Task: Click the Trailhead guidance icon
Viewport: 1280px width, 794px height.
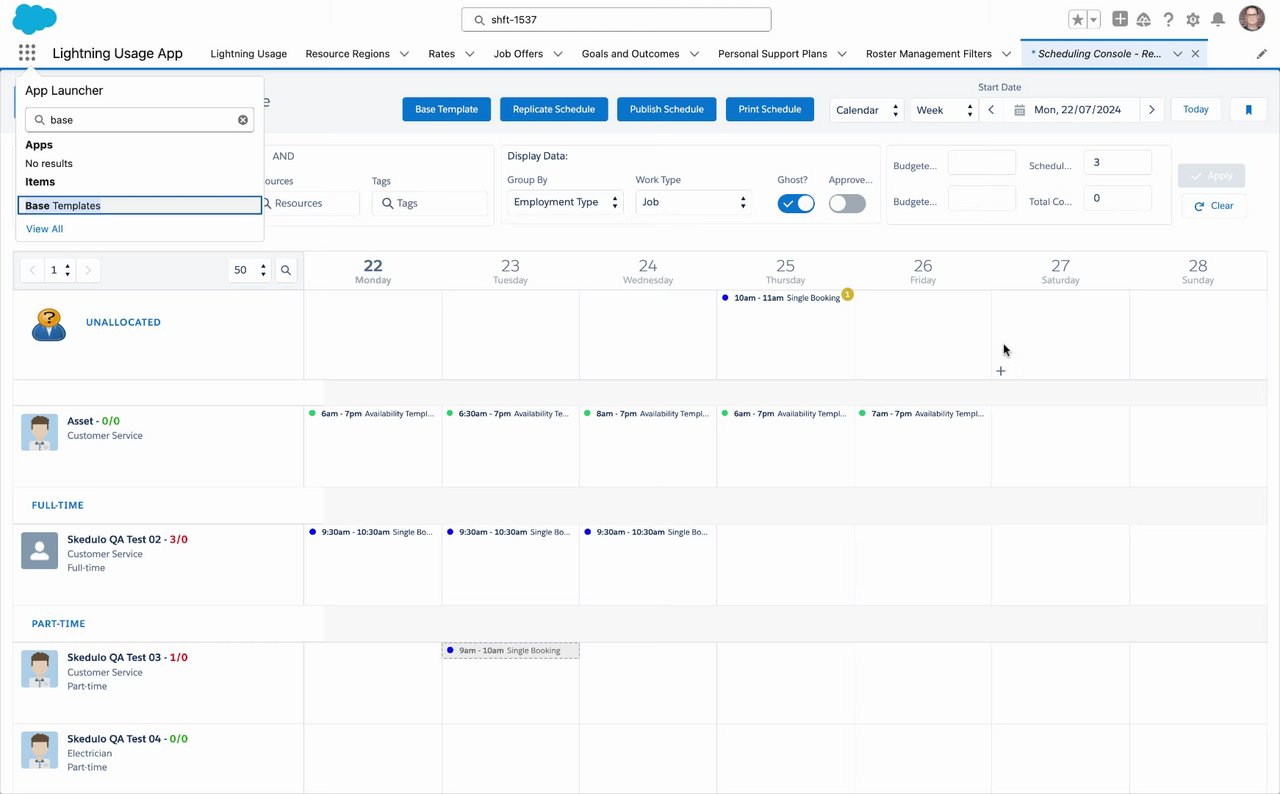Action: [x=1144, y=19]
